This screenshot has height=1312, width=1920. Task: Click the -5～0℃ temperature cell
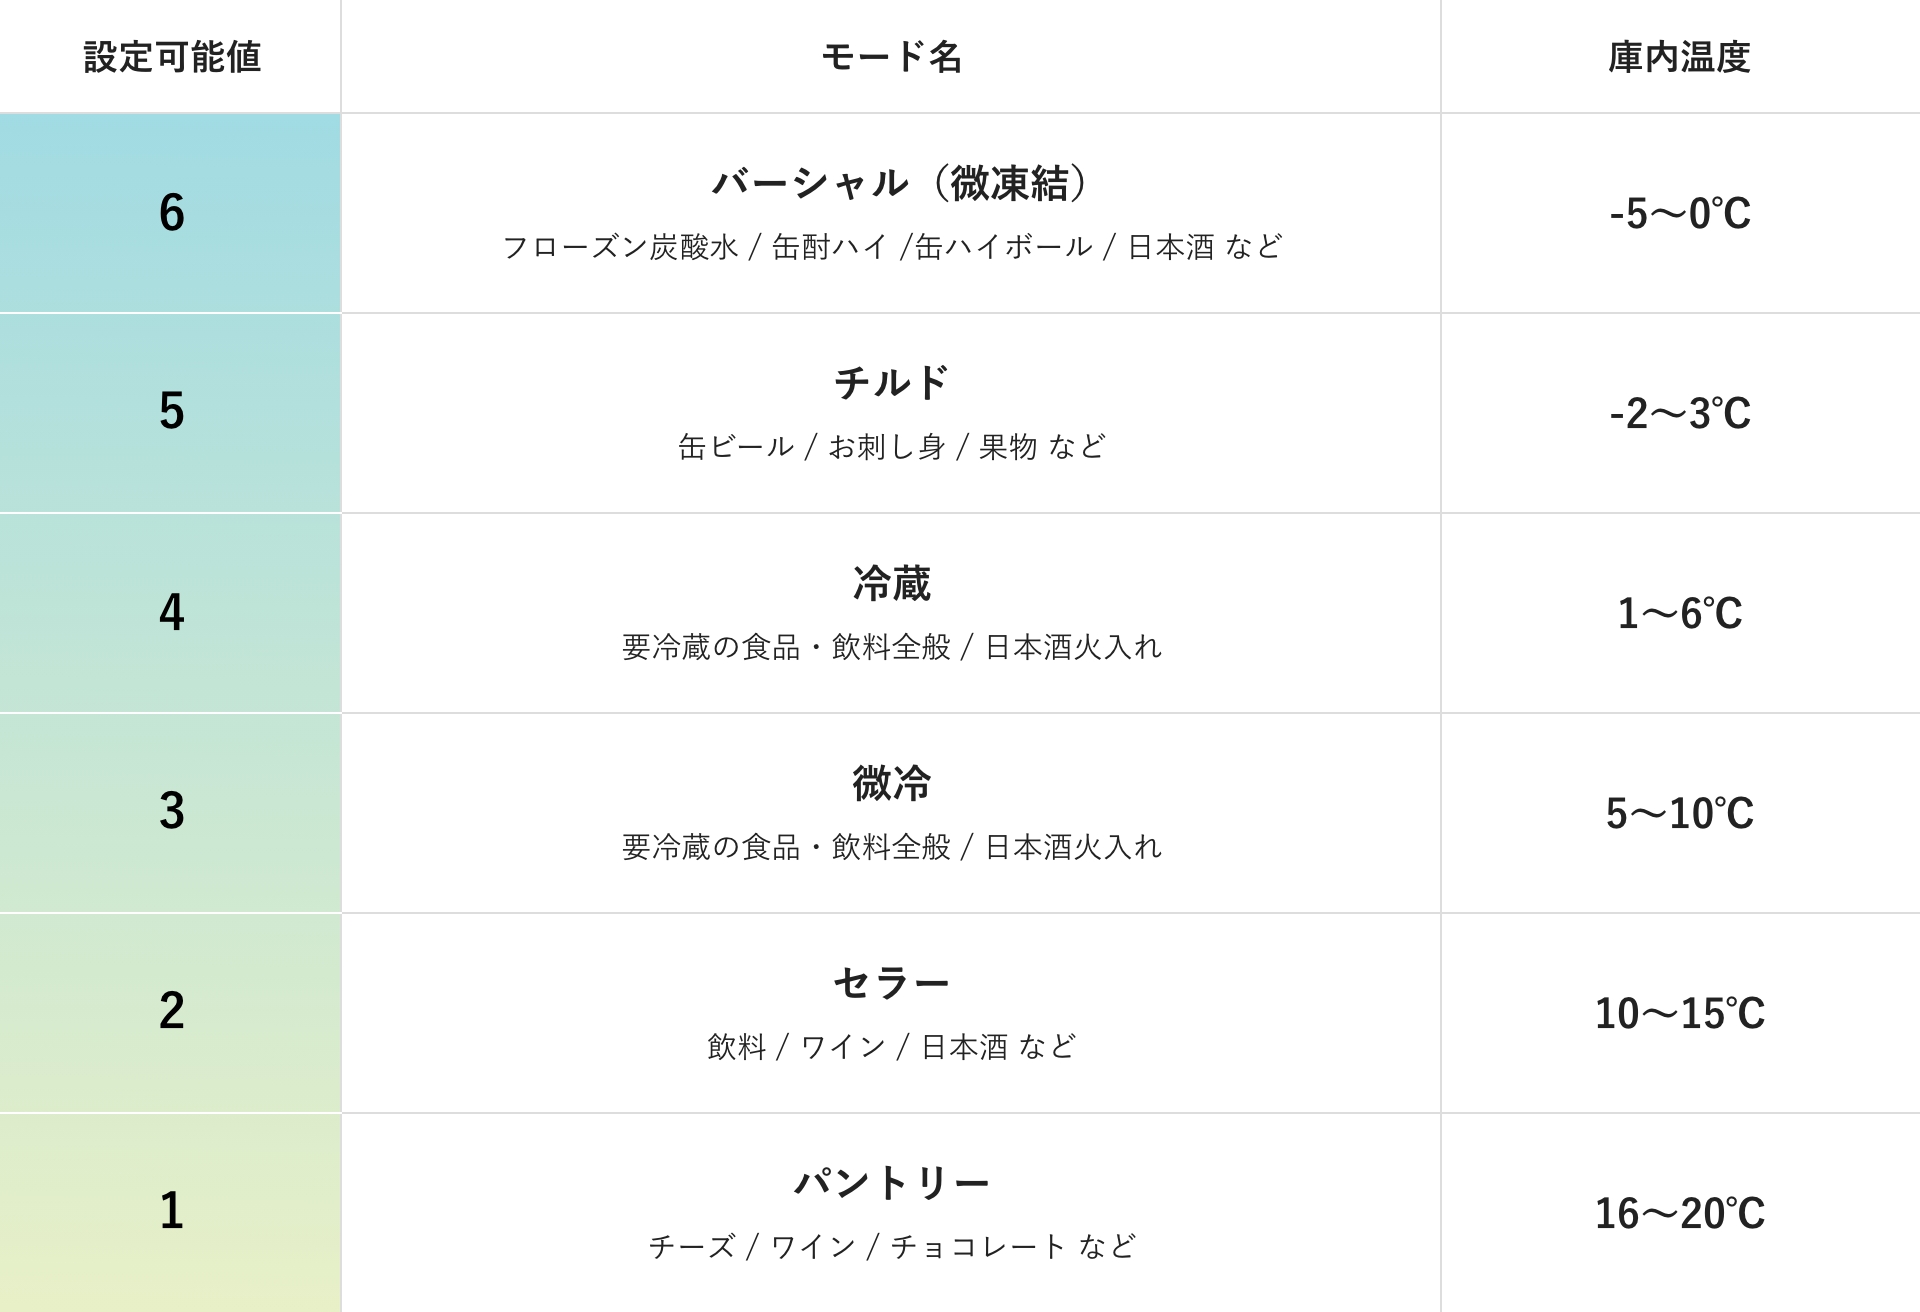(x=1679, y=214)
